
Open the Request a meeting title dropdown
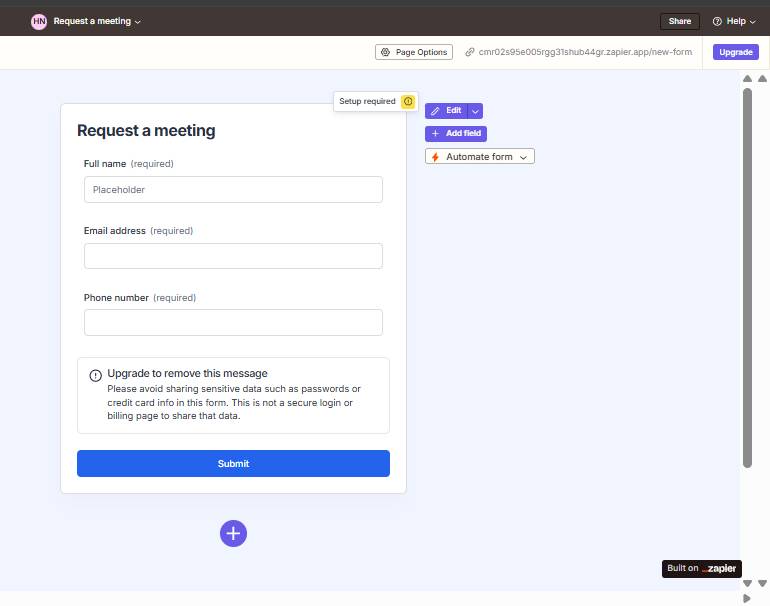(x=97, y=21)
